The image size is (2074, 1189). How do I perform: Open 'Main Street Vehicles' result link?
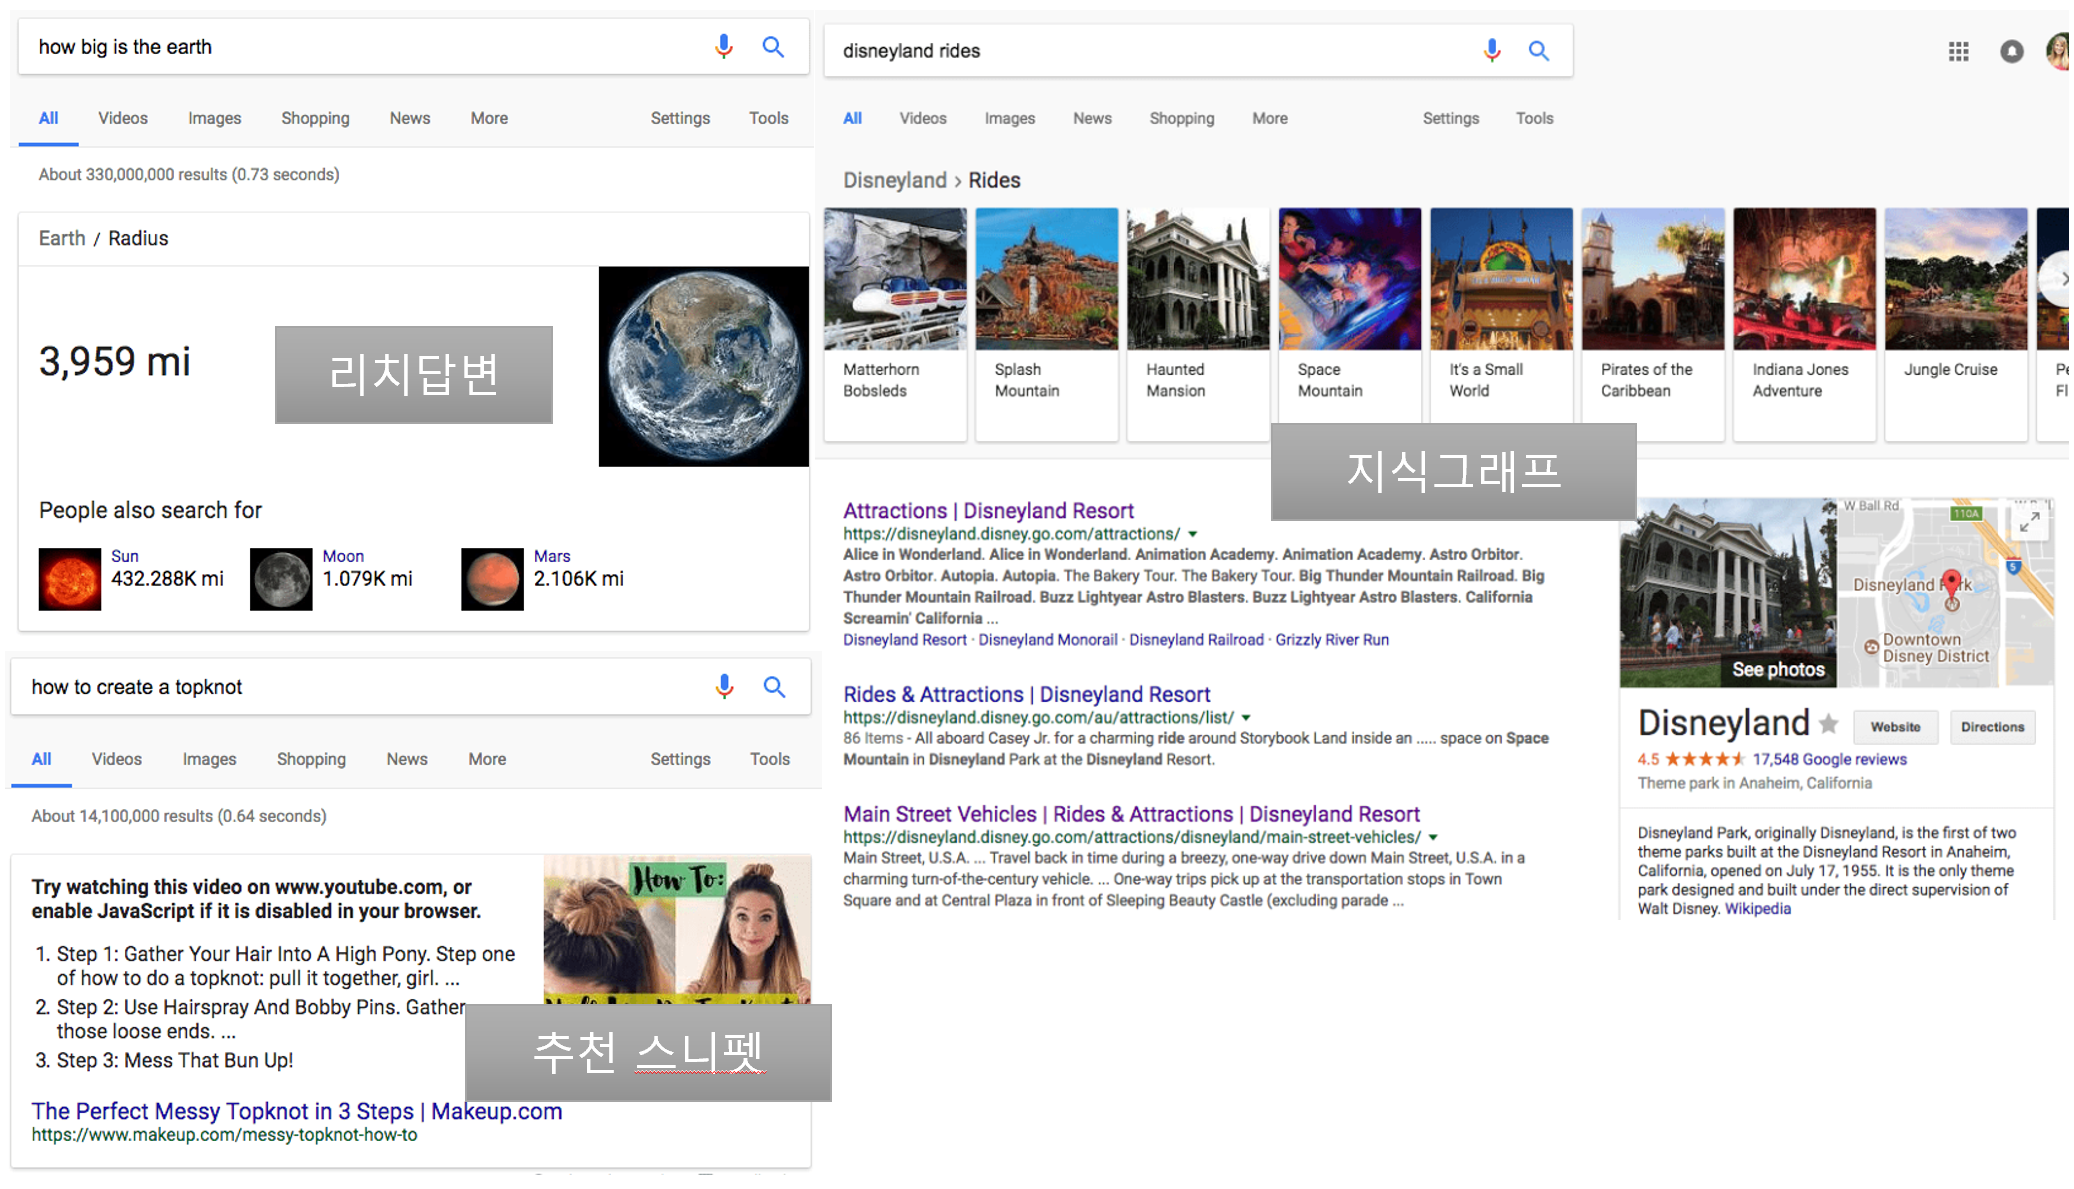[1131, 814]
